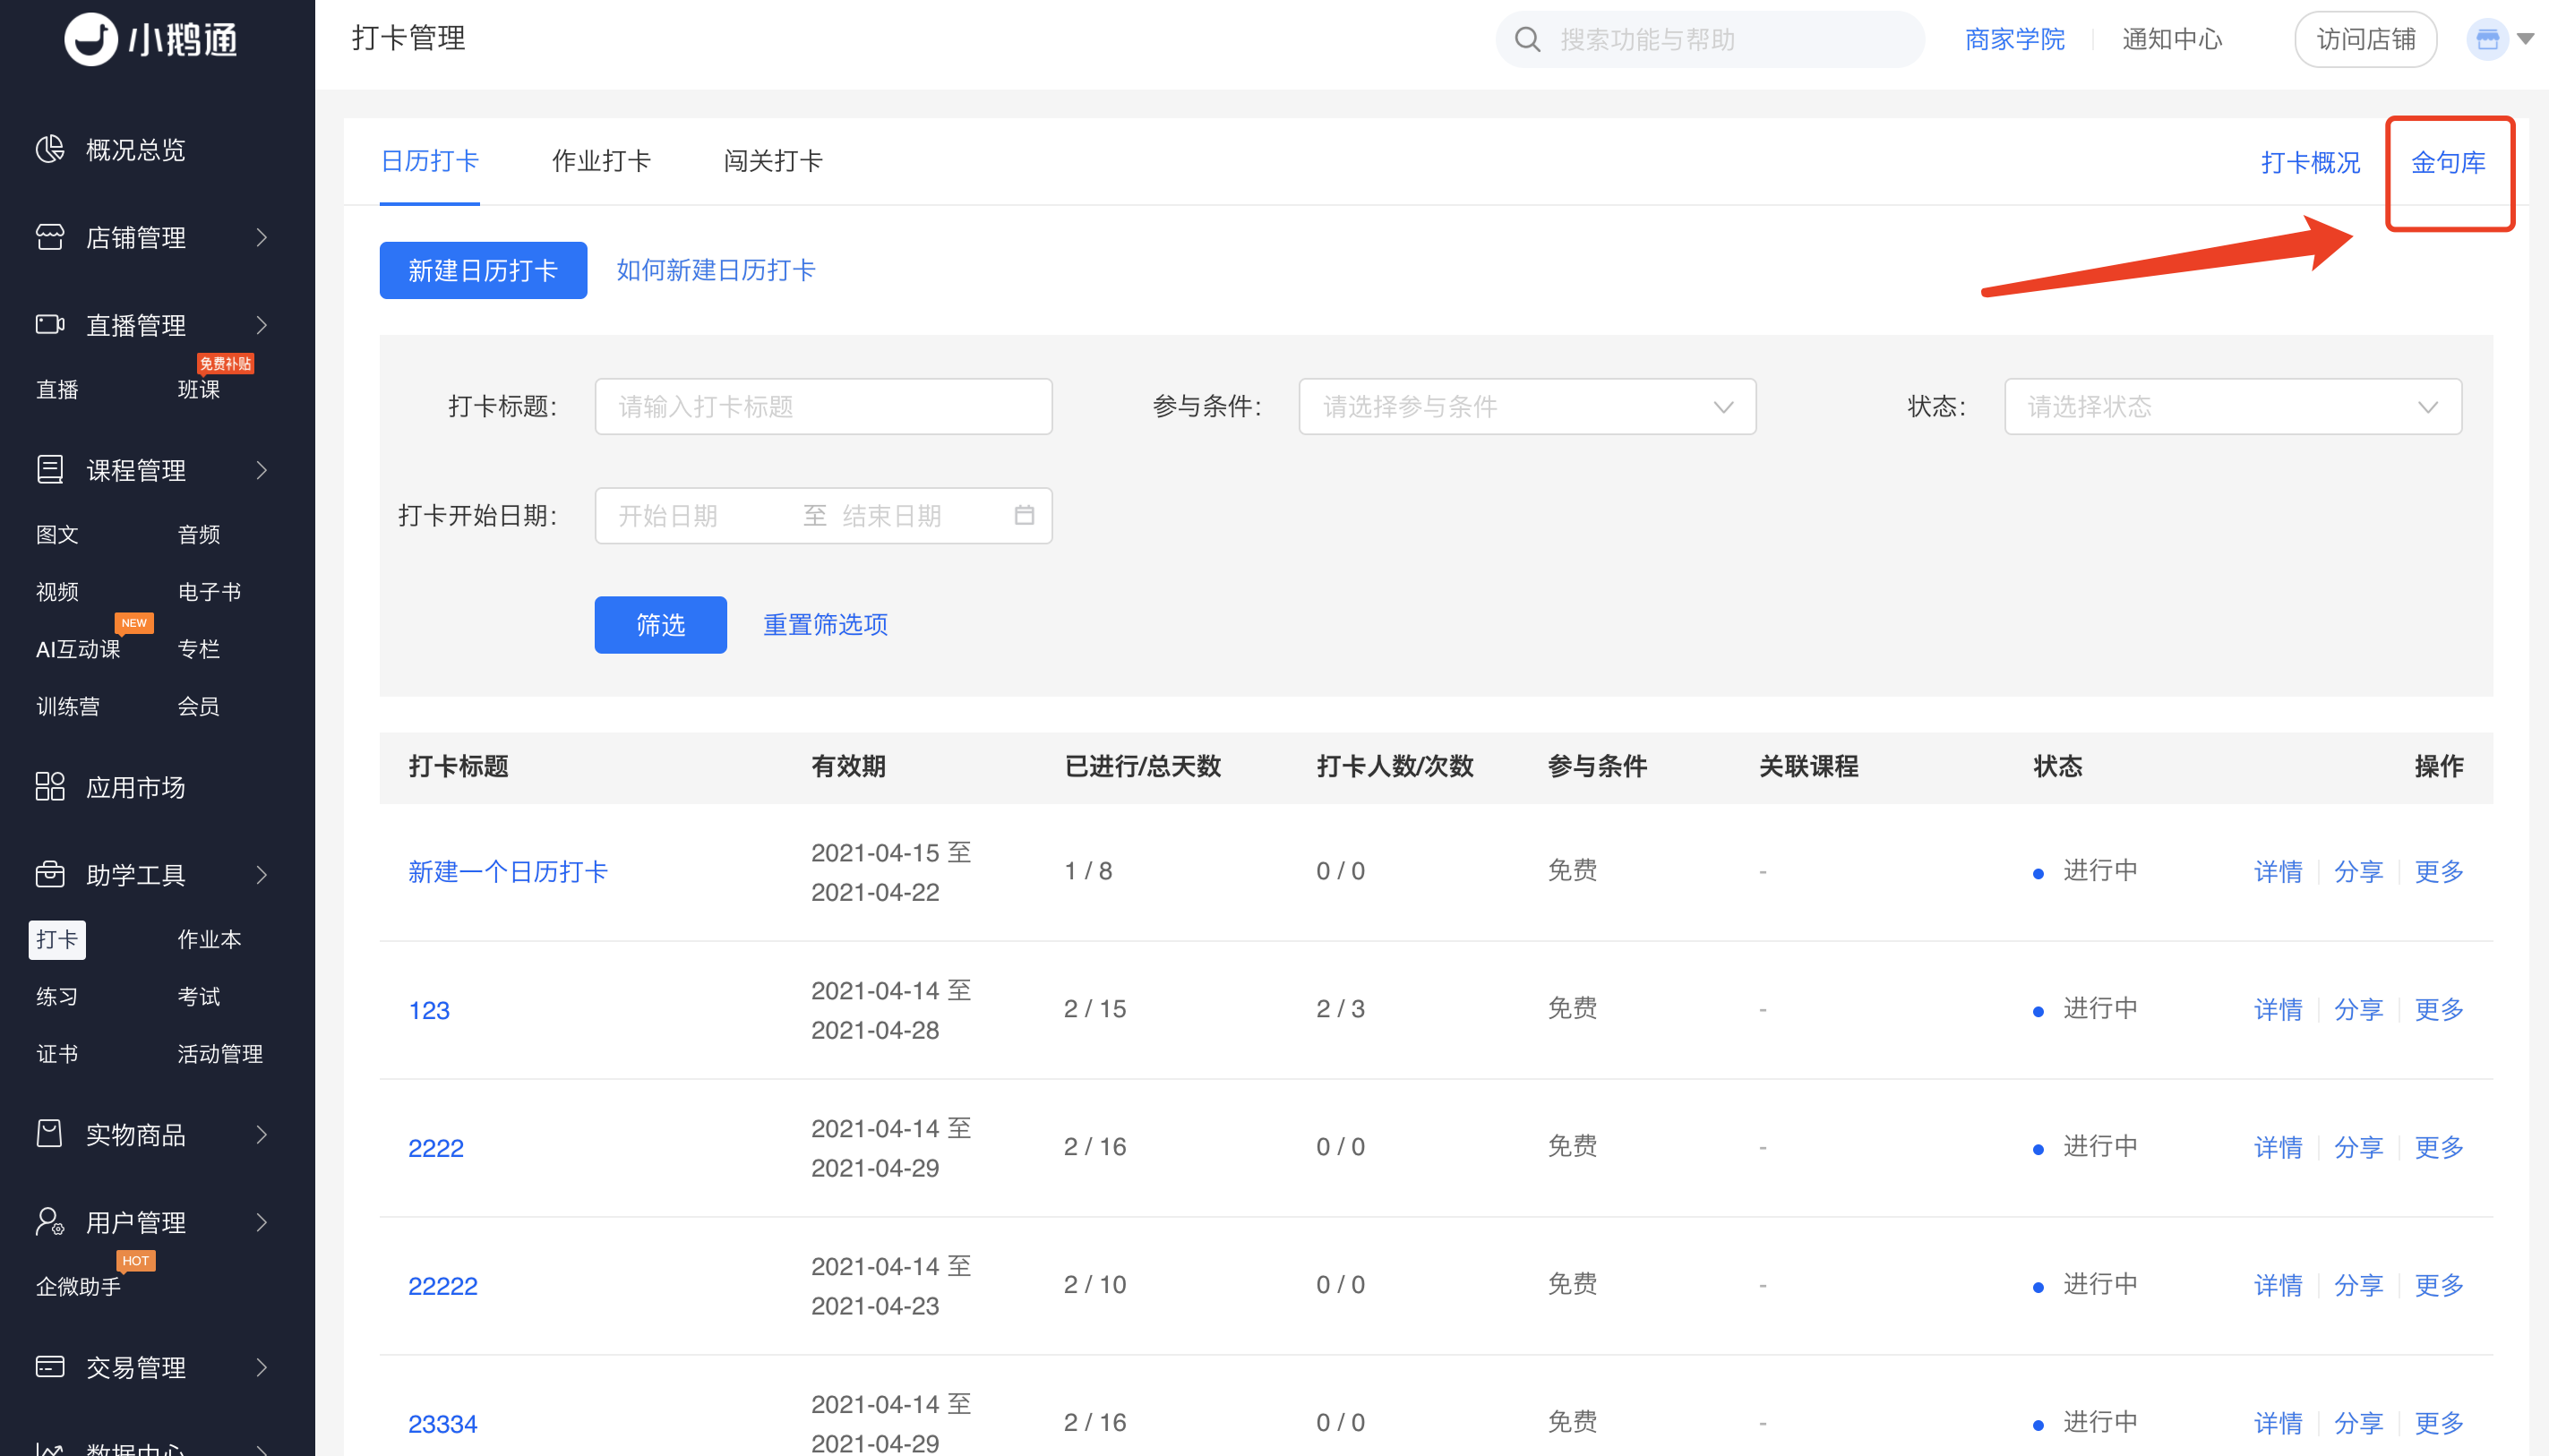Viewport: 2549px width, 1456px height.
Task: Expand 用户管理 submenu chevron
Action: [x=262, y=1222]
